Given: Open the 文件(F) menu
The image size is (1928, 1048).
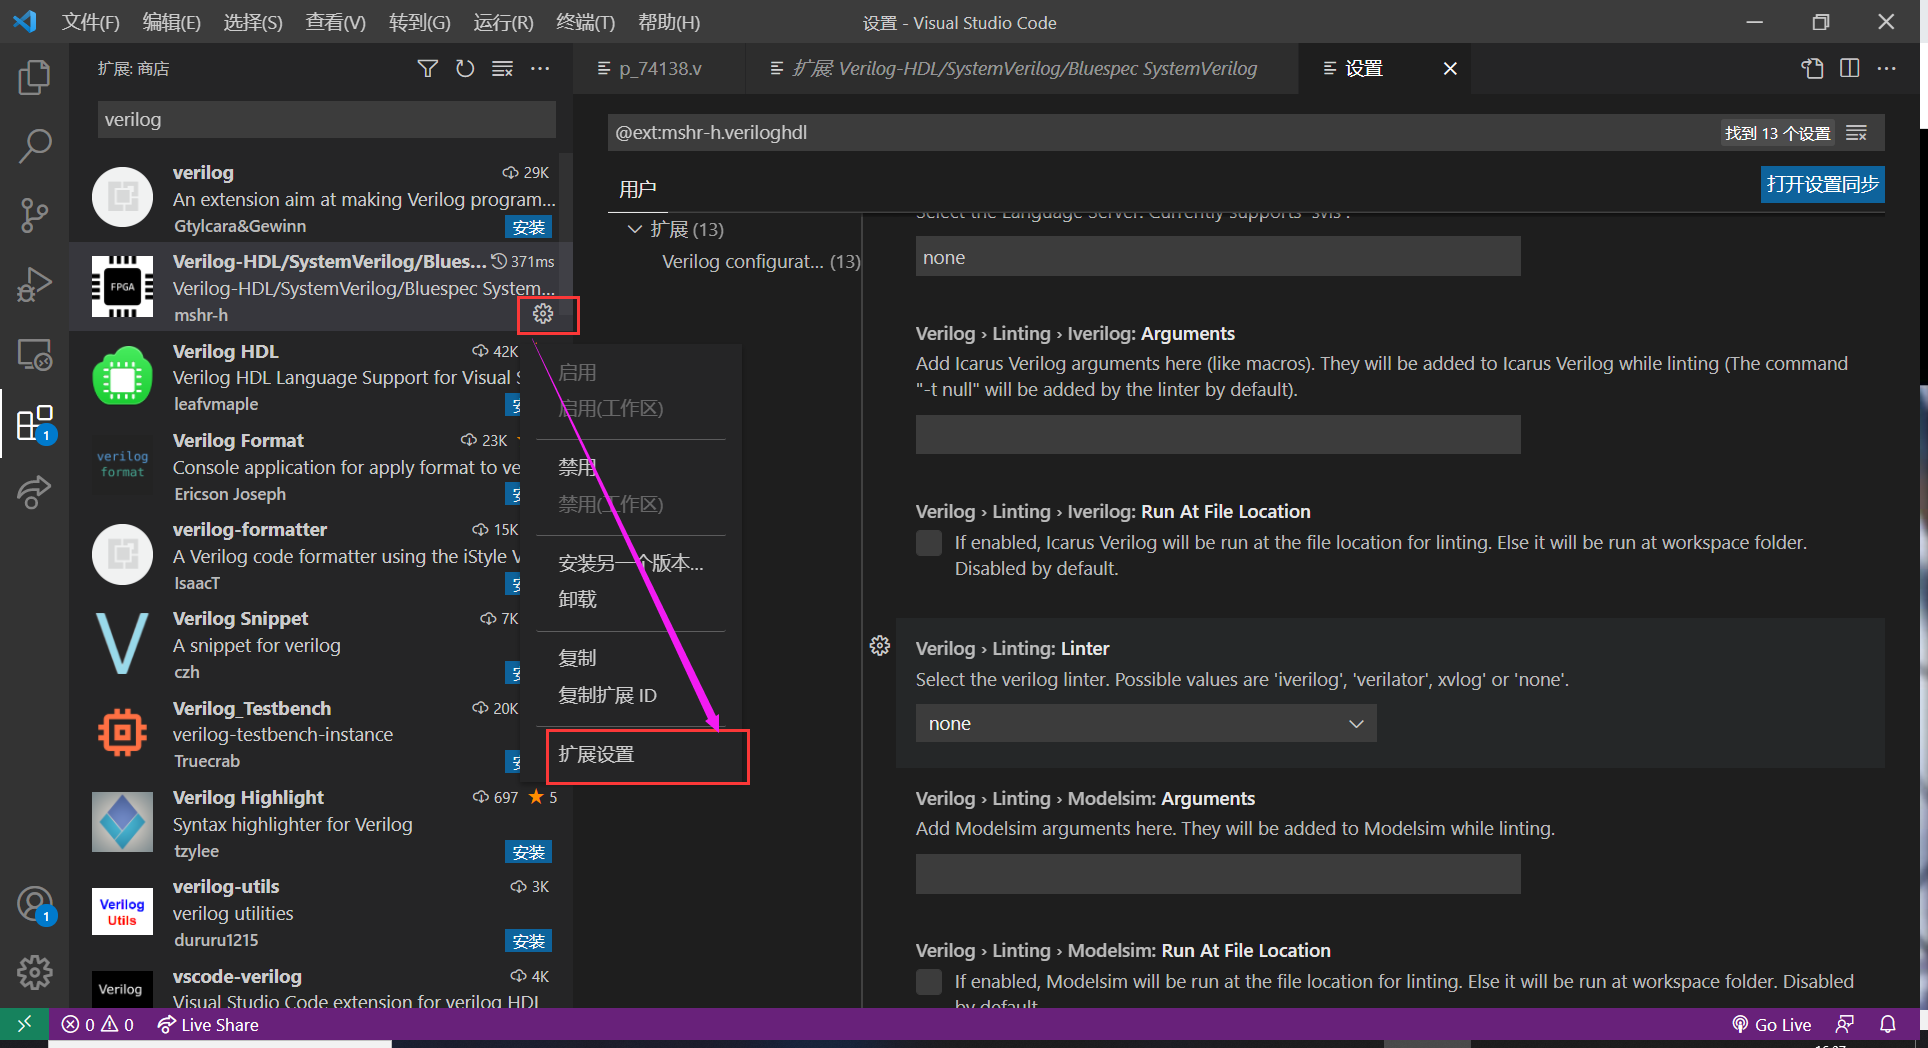Looking at the screenshot, I should point(91,22).
